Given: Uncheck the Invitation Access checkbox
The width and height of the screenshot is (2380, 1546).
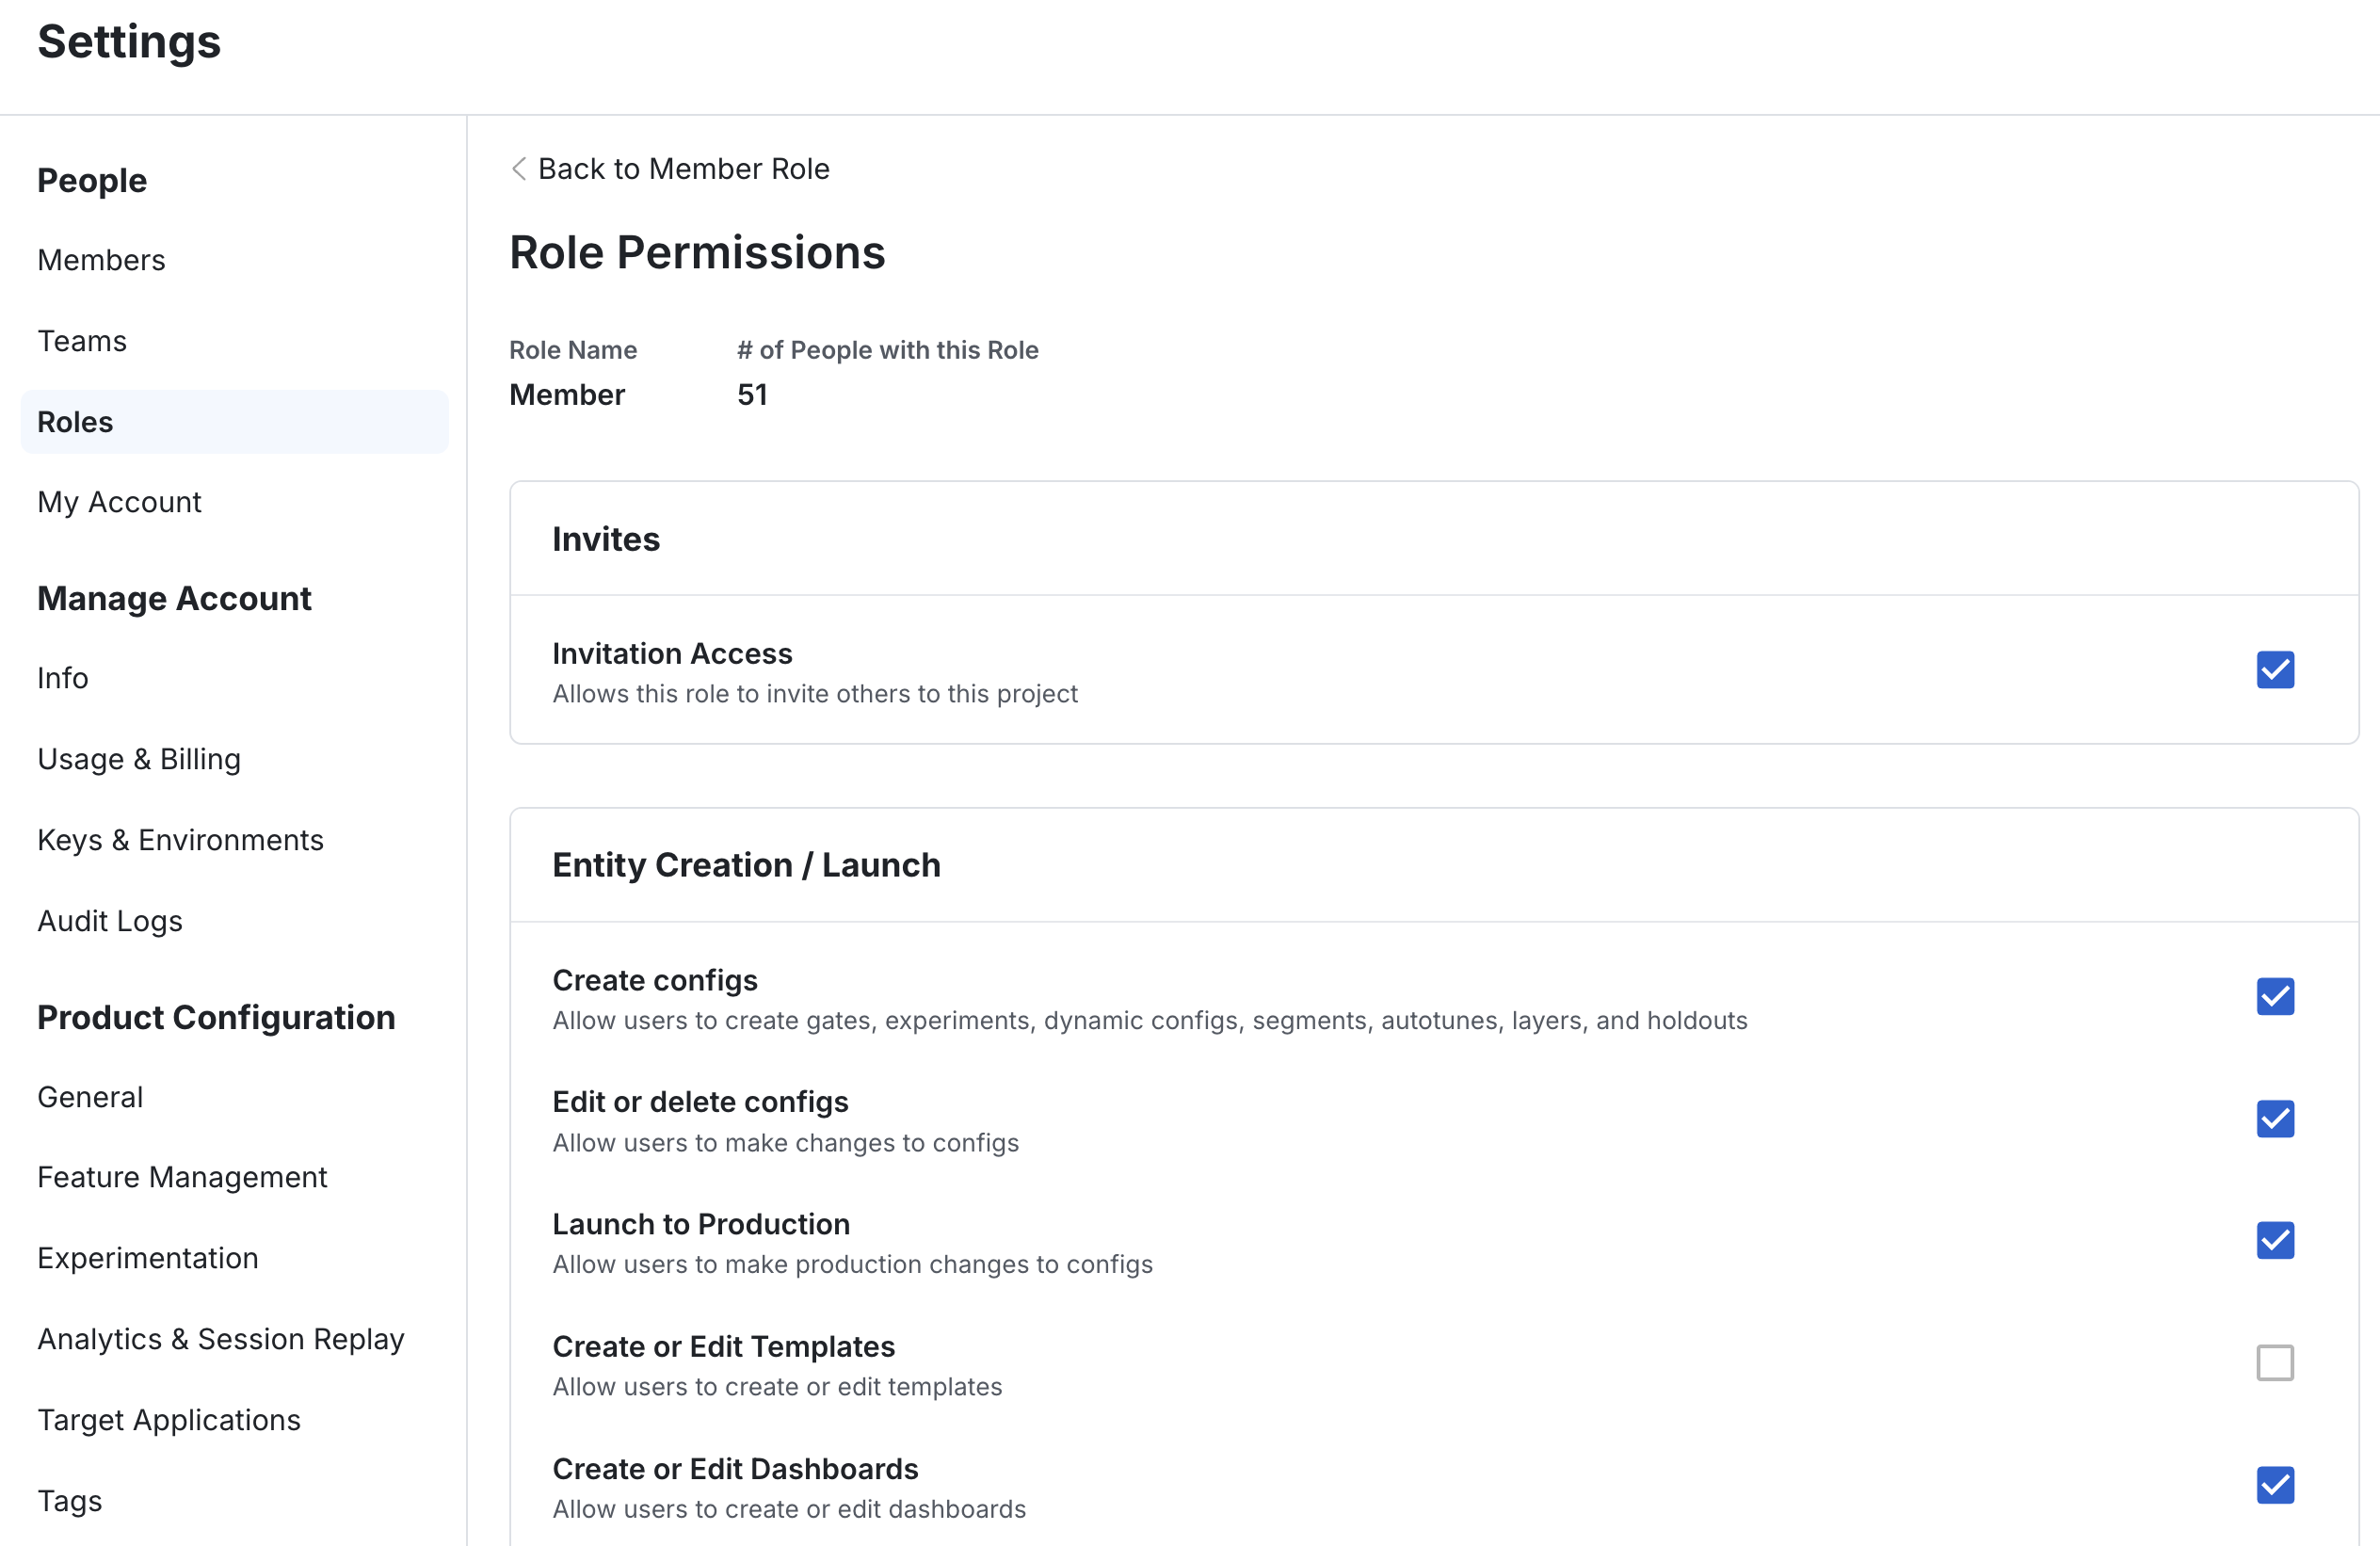Looking at the screenshot, I should [2275, 670].
